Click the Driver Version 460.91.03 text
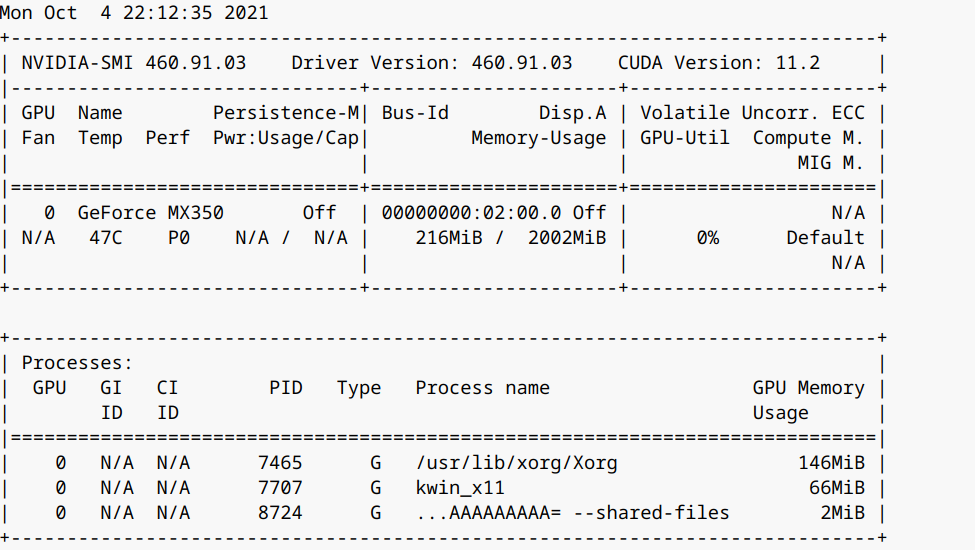 pyautogui.click(x=432, y=63)
